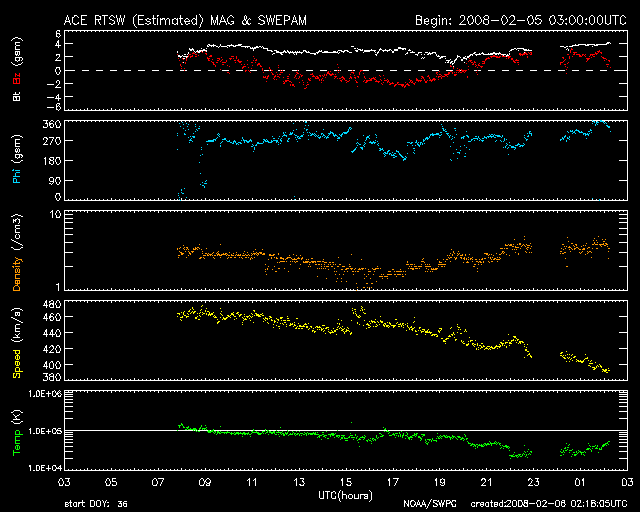Image resolution: width=640 pixels, height=512 pixels.
Task: Click the '-4' value on Bt Bz axis
Action: coord(54,97)
